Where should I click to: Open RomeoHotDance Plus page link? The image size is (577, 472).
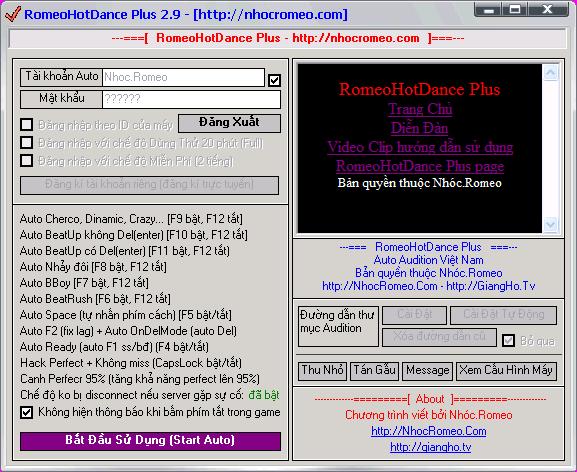(420, 166)
